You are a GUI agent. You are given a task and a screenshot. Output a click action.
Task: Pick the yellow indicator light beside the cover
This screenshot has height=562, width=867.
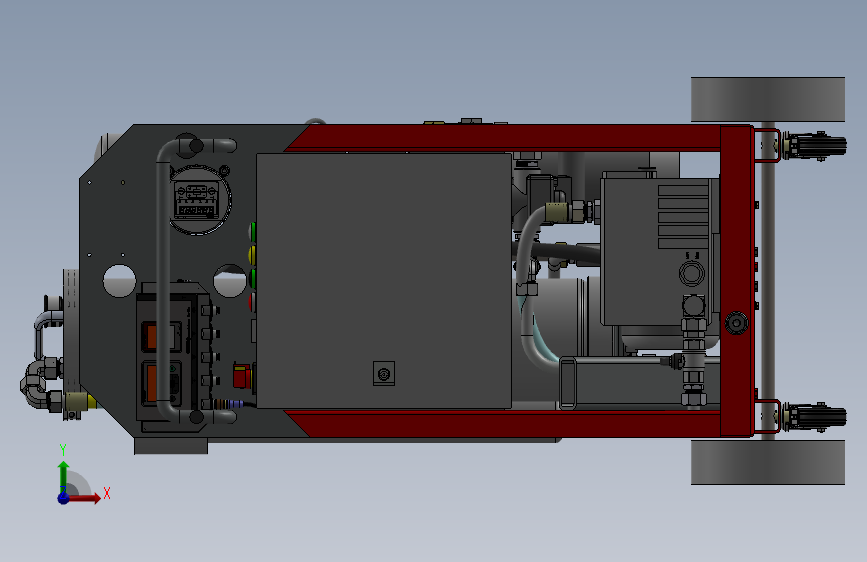(252, 255)
